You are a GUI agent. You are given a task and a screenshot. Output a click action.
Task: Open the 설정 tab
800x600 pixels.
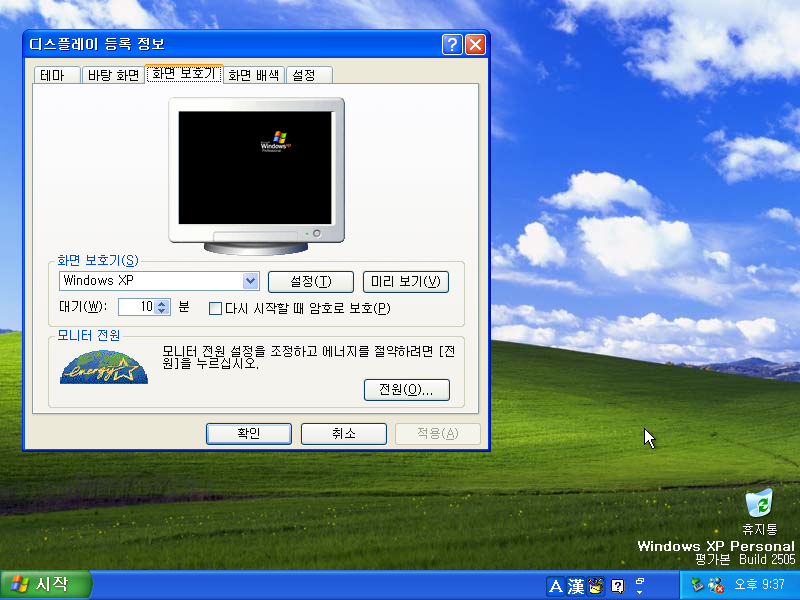(309, 75)
